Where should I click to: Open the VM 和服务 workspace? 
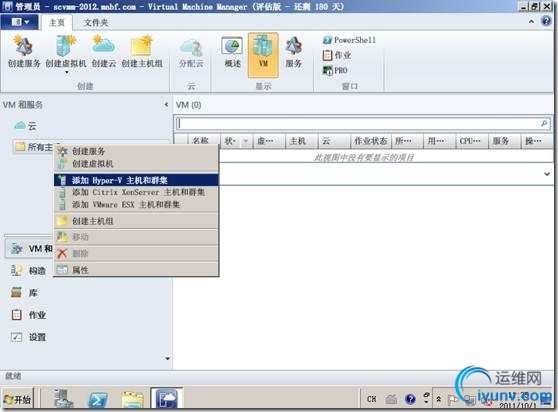point(30,248)
